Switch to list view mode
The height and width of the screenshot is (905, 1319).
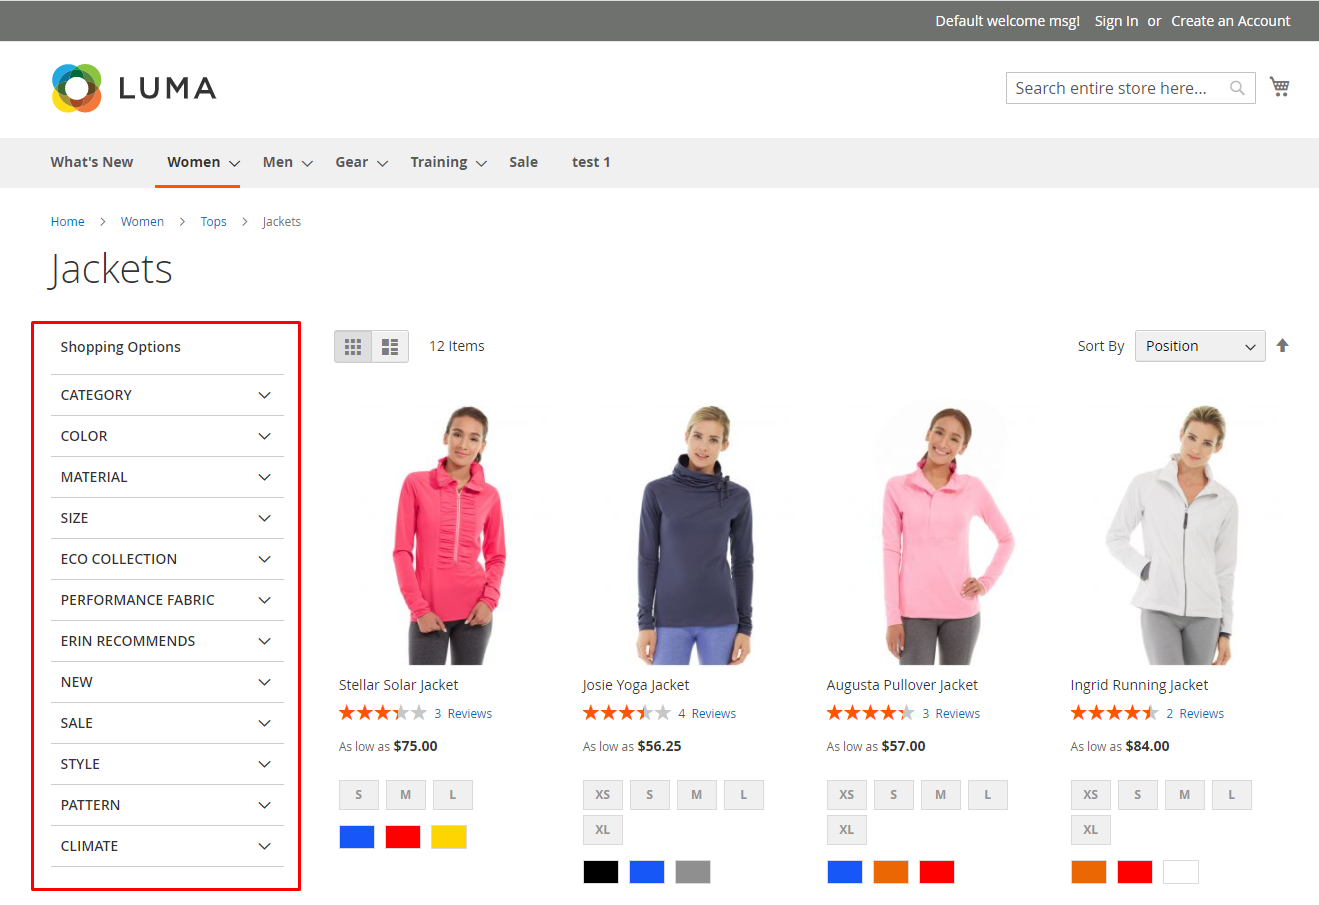[390, 347]
